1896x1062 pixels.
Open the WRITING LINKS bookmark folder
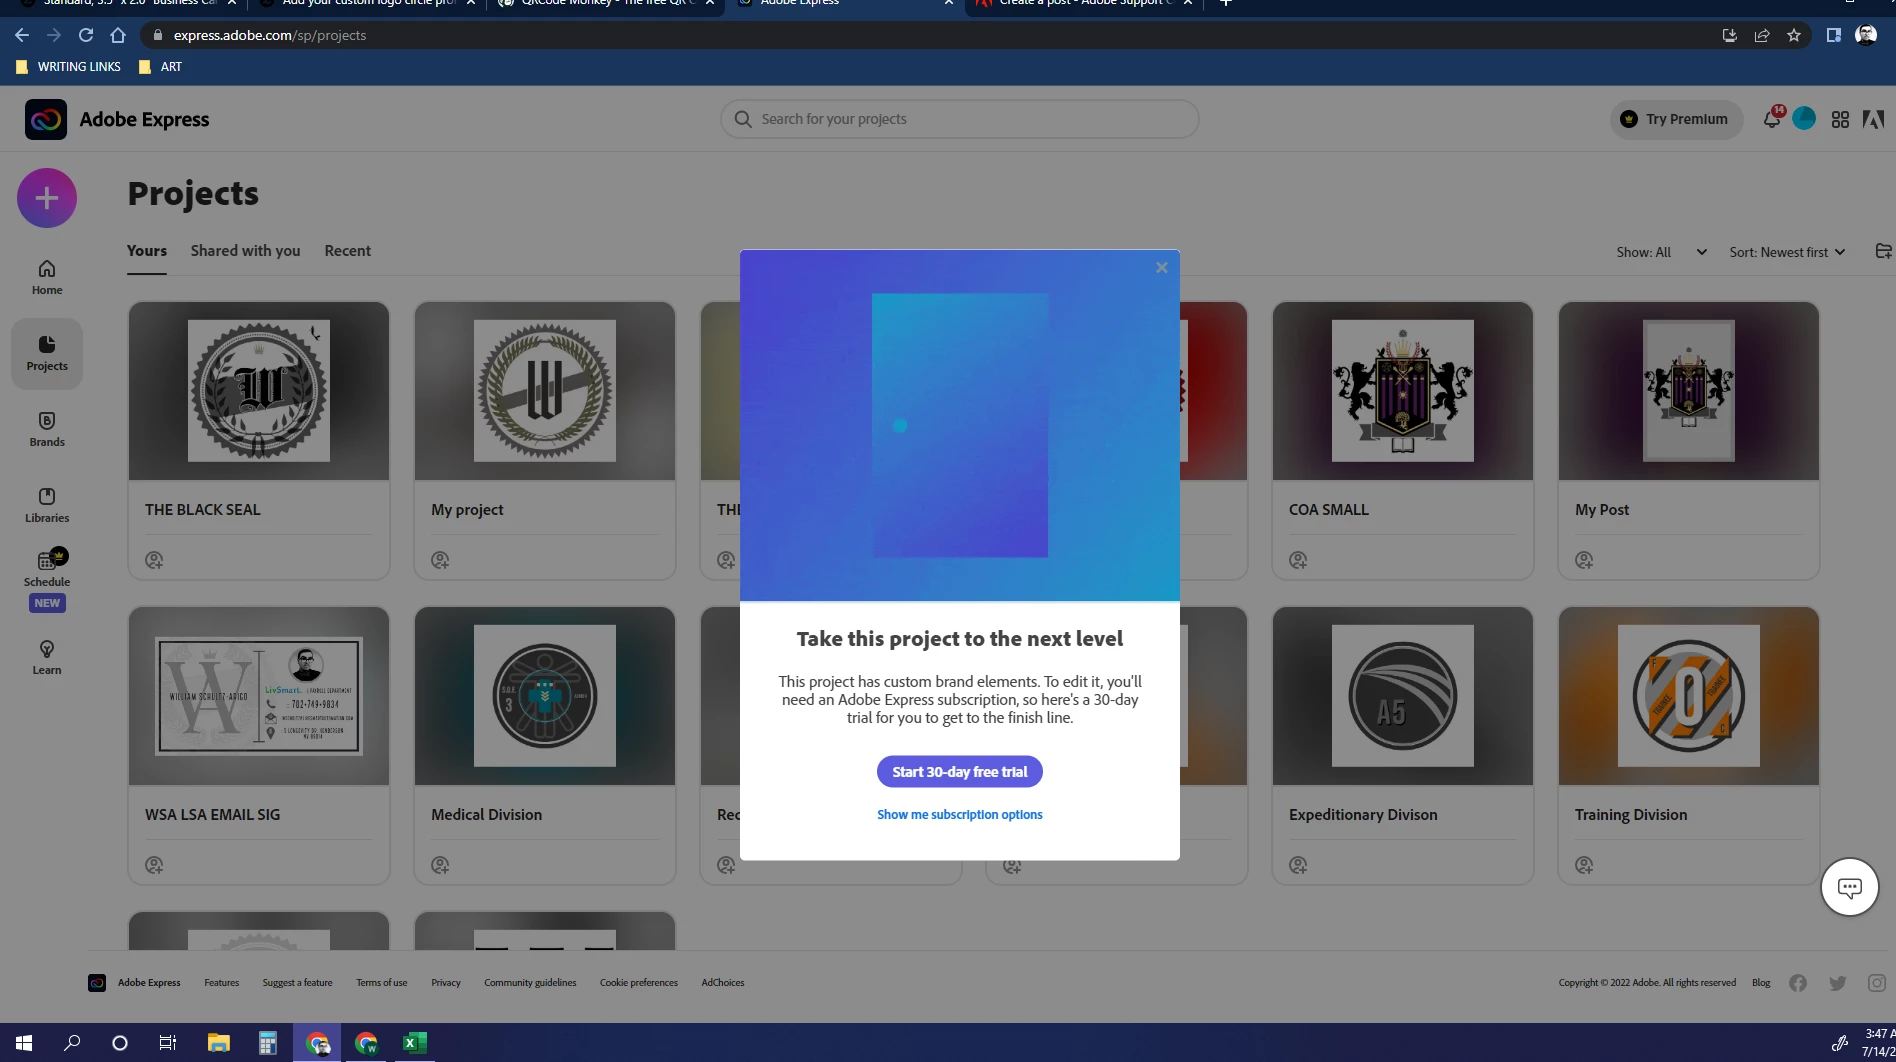[x=68, y=67]
